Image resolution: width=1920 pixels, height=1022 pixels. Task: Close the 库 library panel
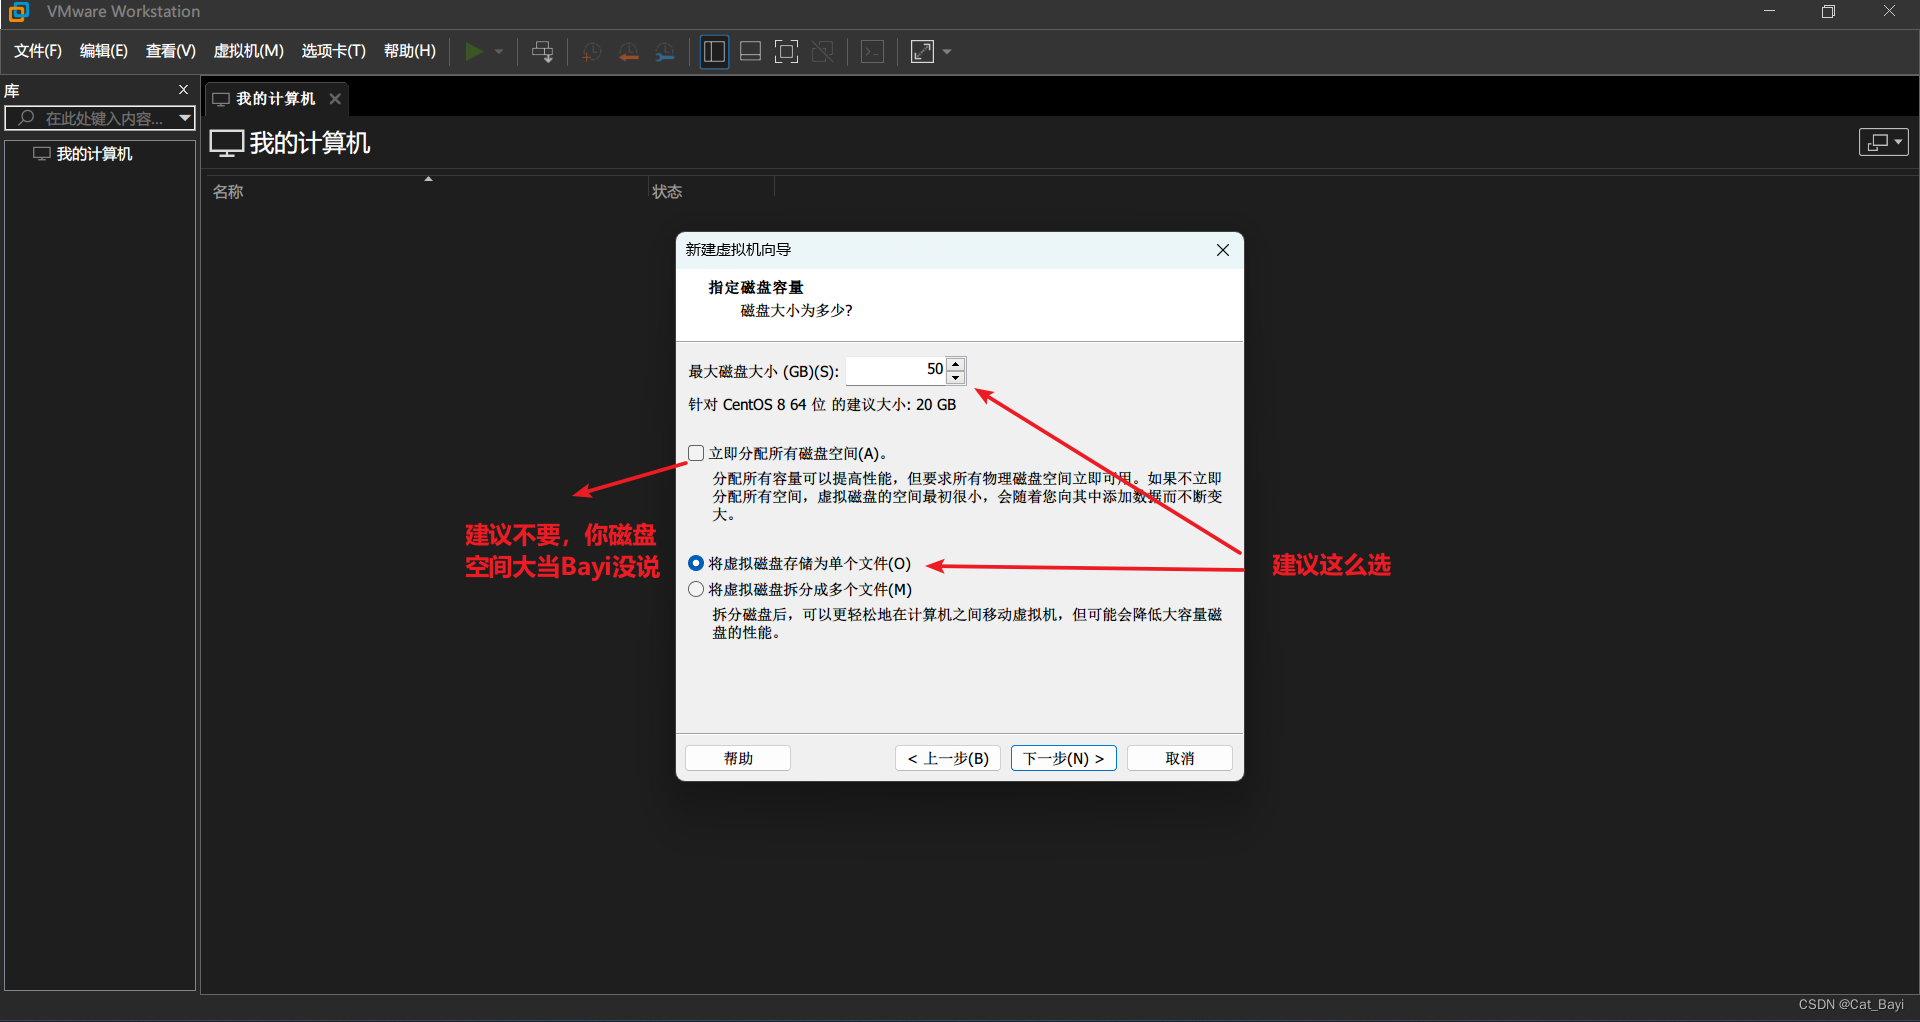coord(183,90)
